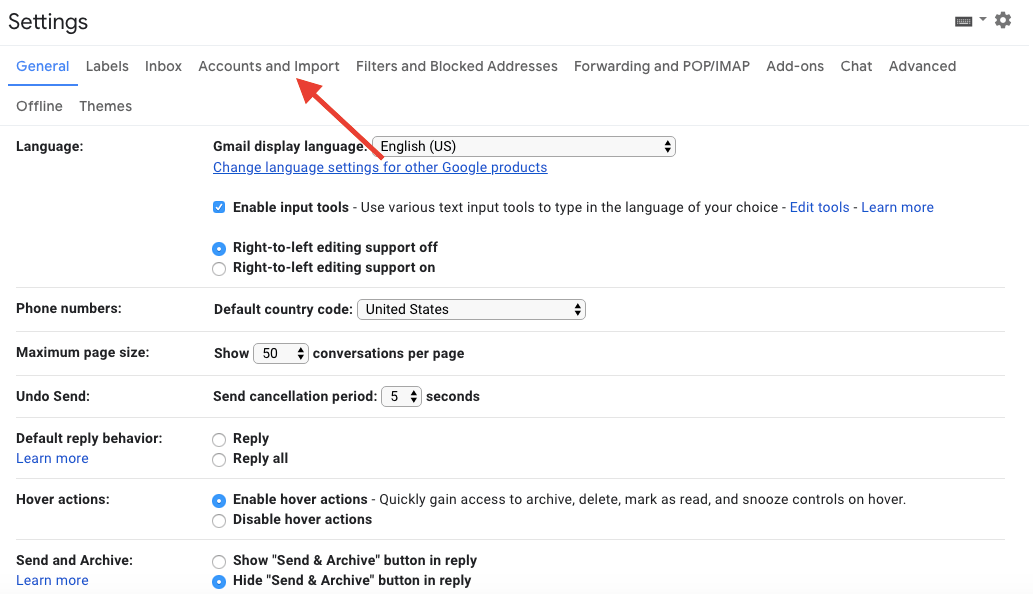The height and width of the screenshot is (594, 1033).
Task: Open the Themes tab
Action: pyautogui.click(x=105, y=106)
